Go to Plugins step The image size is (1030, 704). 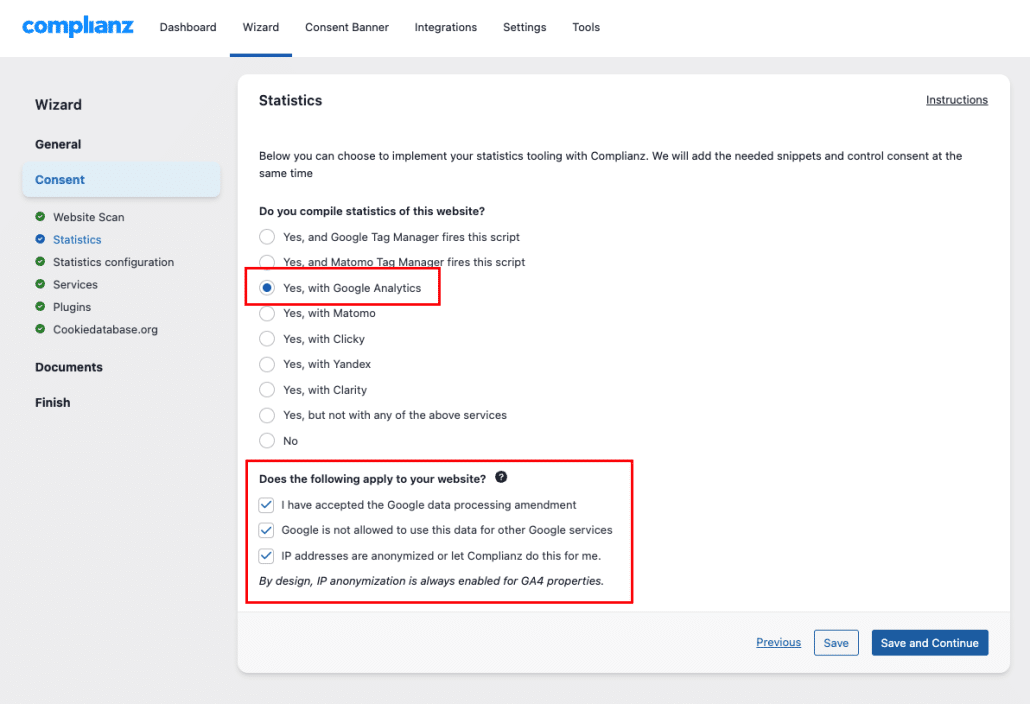click(x=72, y=307)
